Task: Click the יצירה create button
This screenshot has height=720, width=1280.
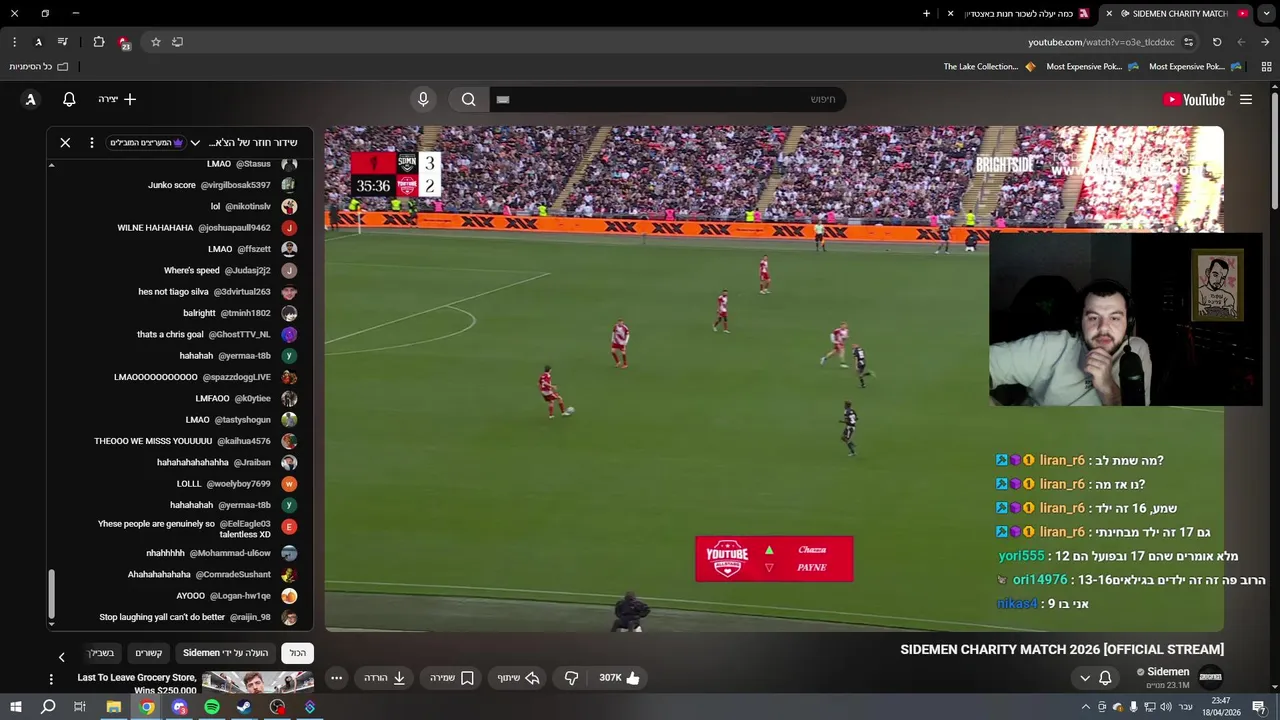Action: pos(117,99)
